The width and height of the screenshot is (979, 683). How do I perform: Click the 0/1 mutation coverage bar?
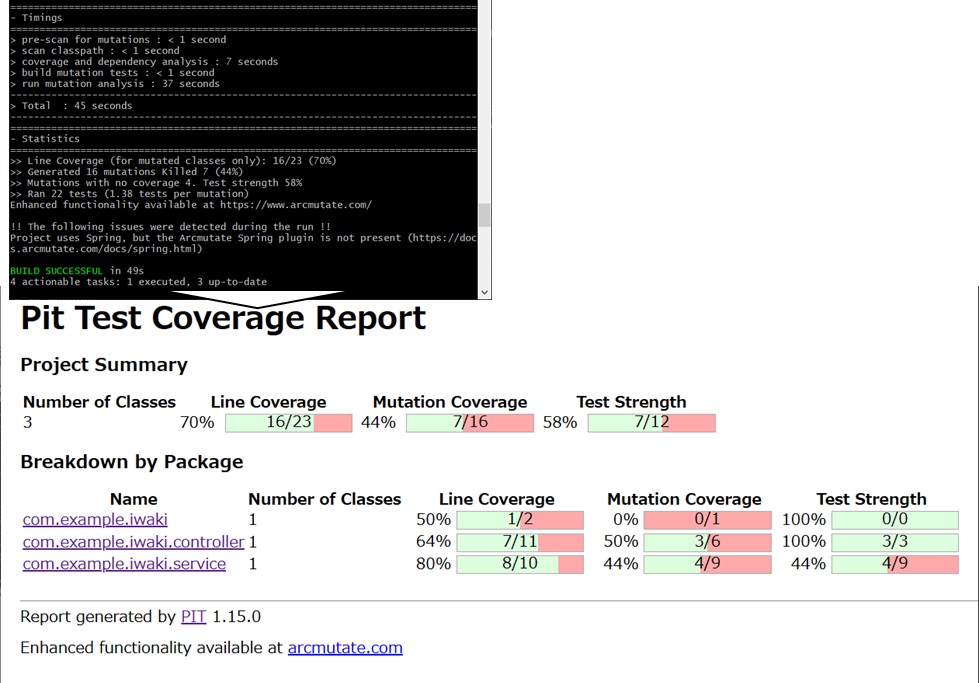point(707,519)
